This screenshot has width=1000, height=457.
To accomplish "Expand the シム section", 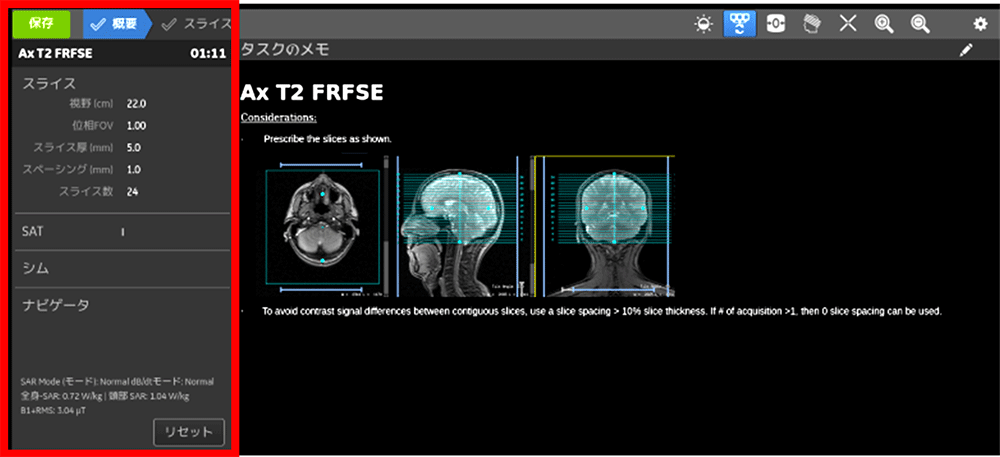I will click(x=36, y=268).
